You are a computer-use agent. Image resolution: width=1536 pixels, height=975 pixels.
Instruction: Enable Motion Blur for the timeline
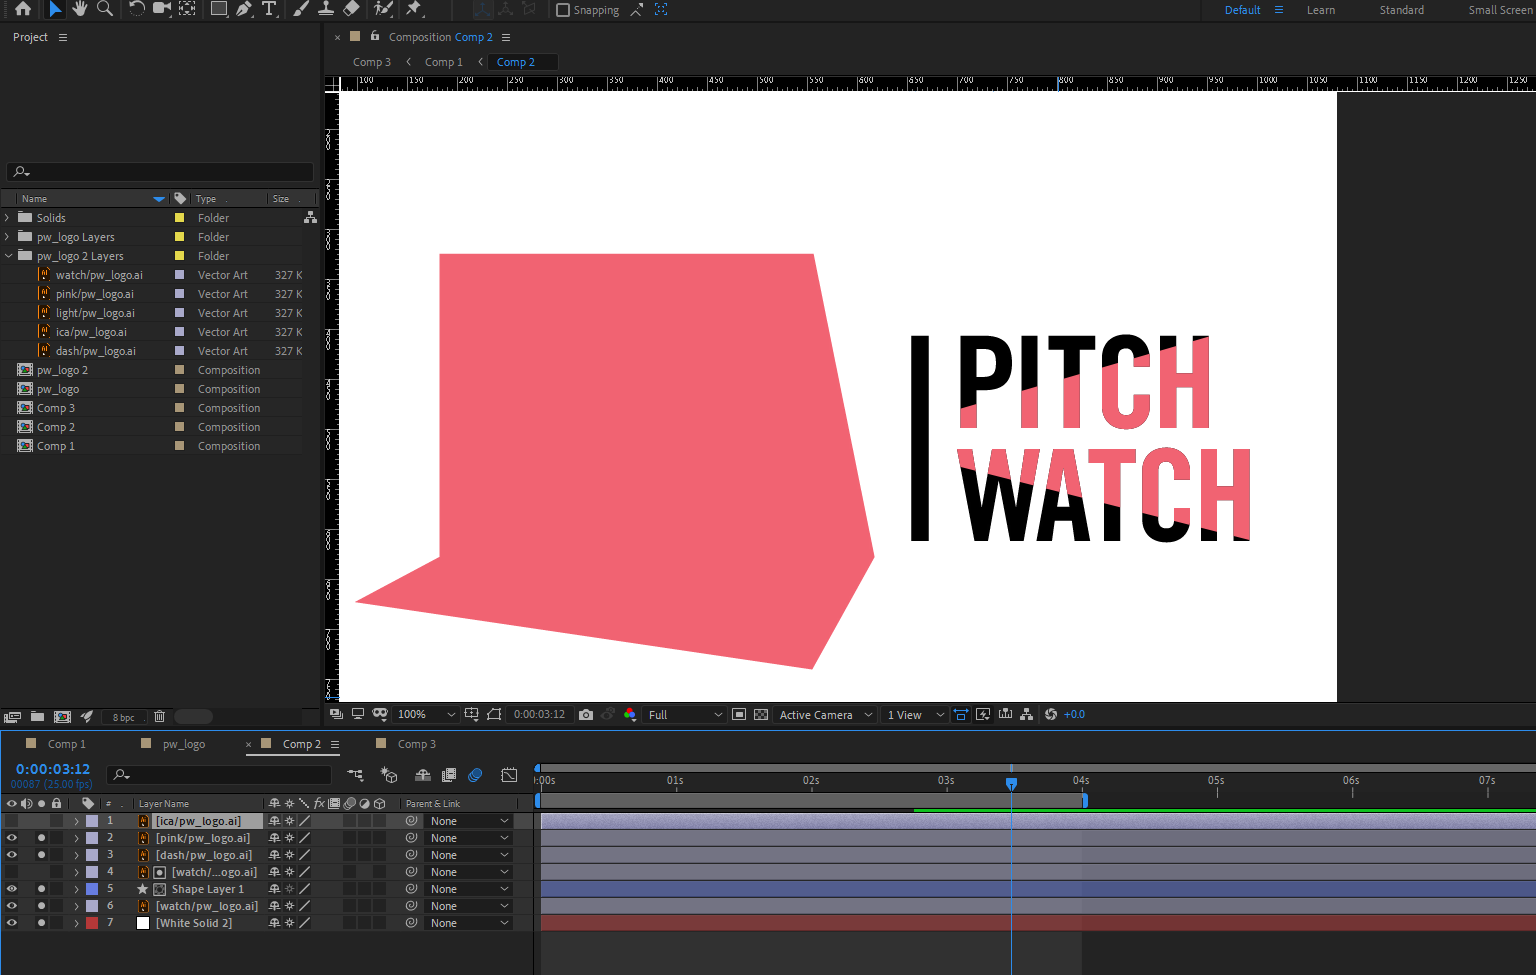point(475,775)
